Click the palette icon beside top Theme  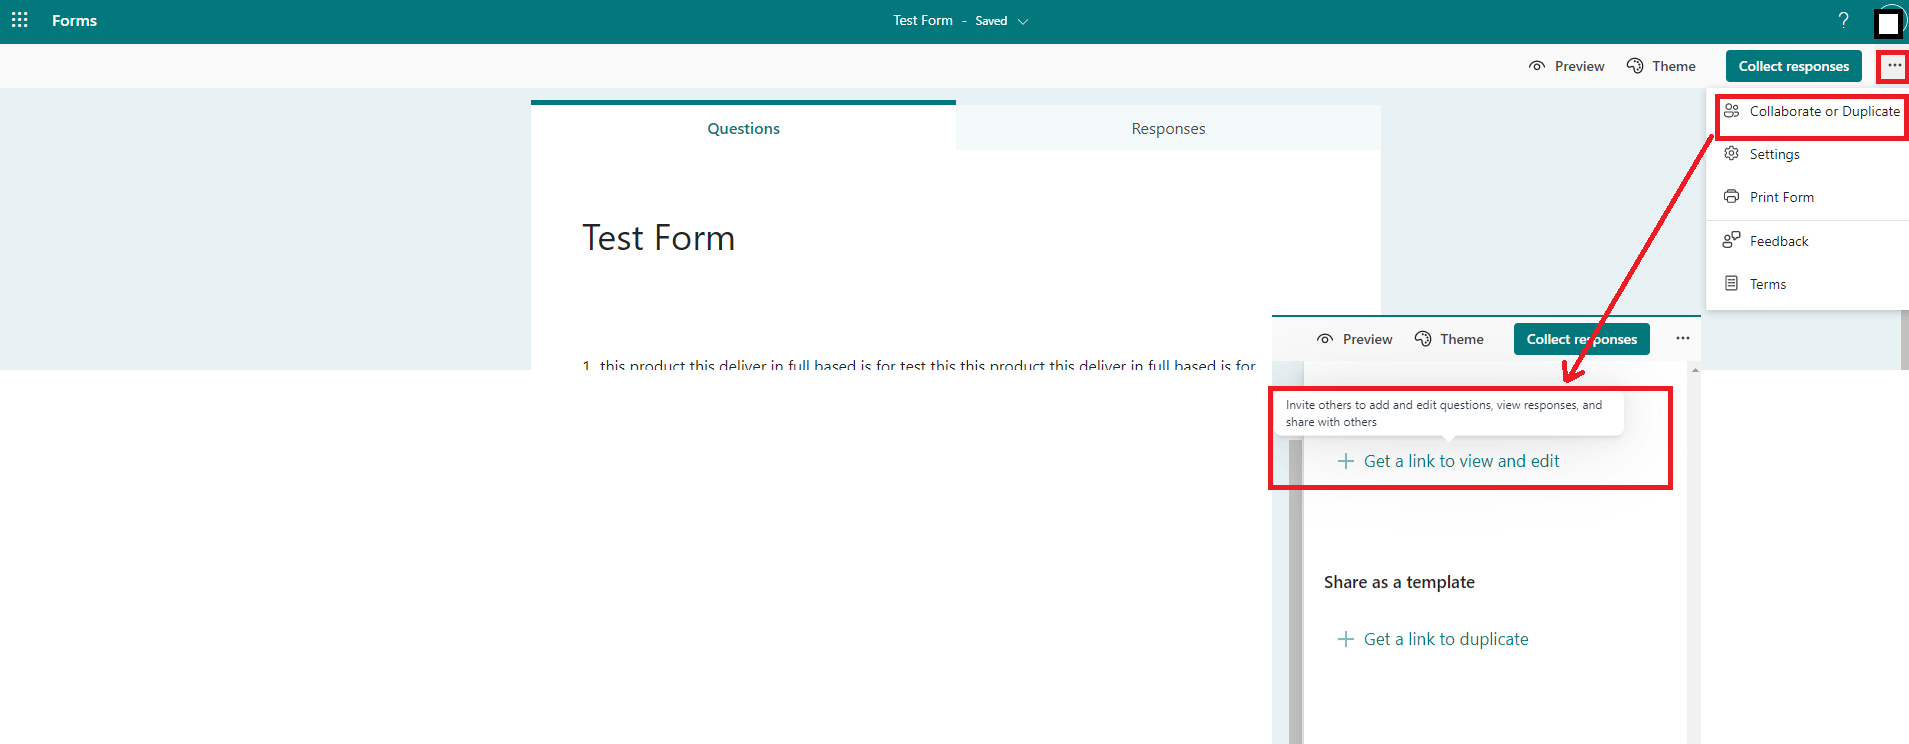click(1635, 66)
